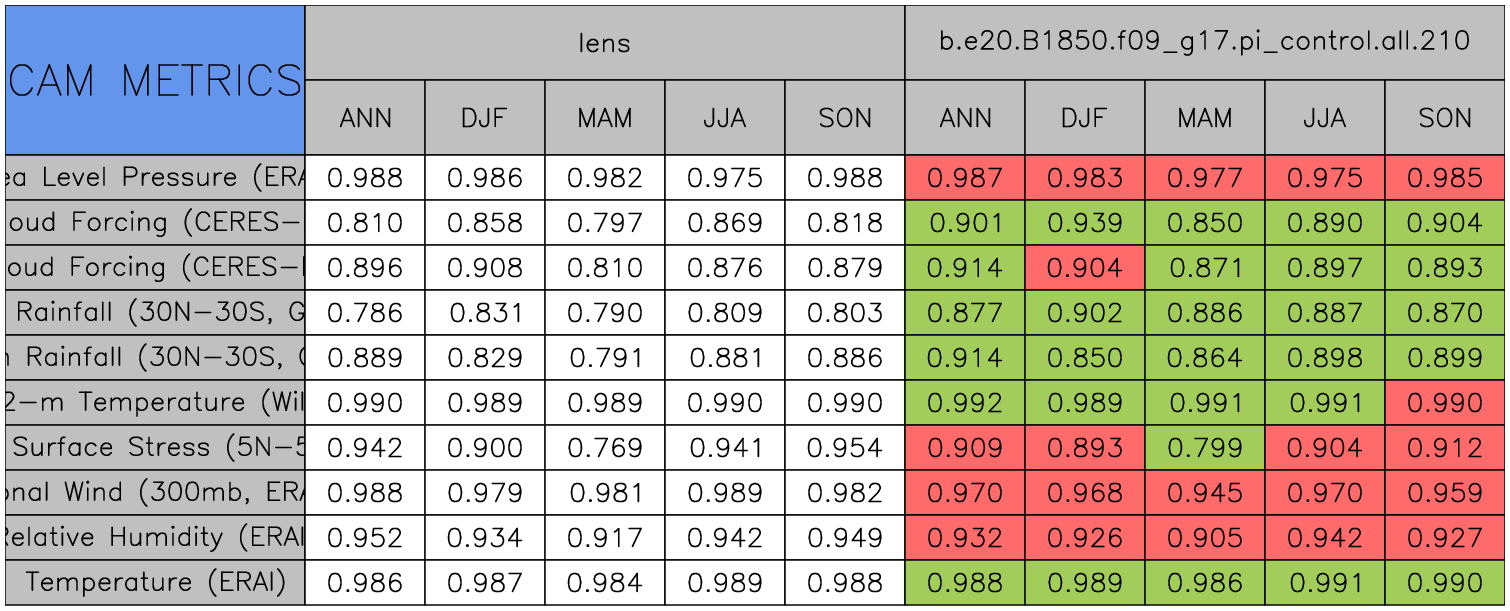1510x611 pixels.
Task: Click the JJA header under pi_control
Action: tap(1324, 118)
